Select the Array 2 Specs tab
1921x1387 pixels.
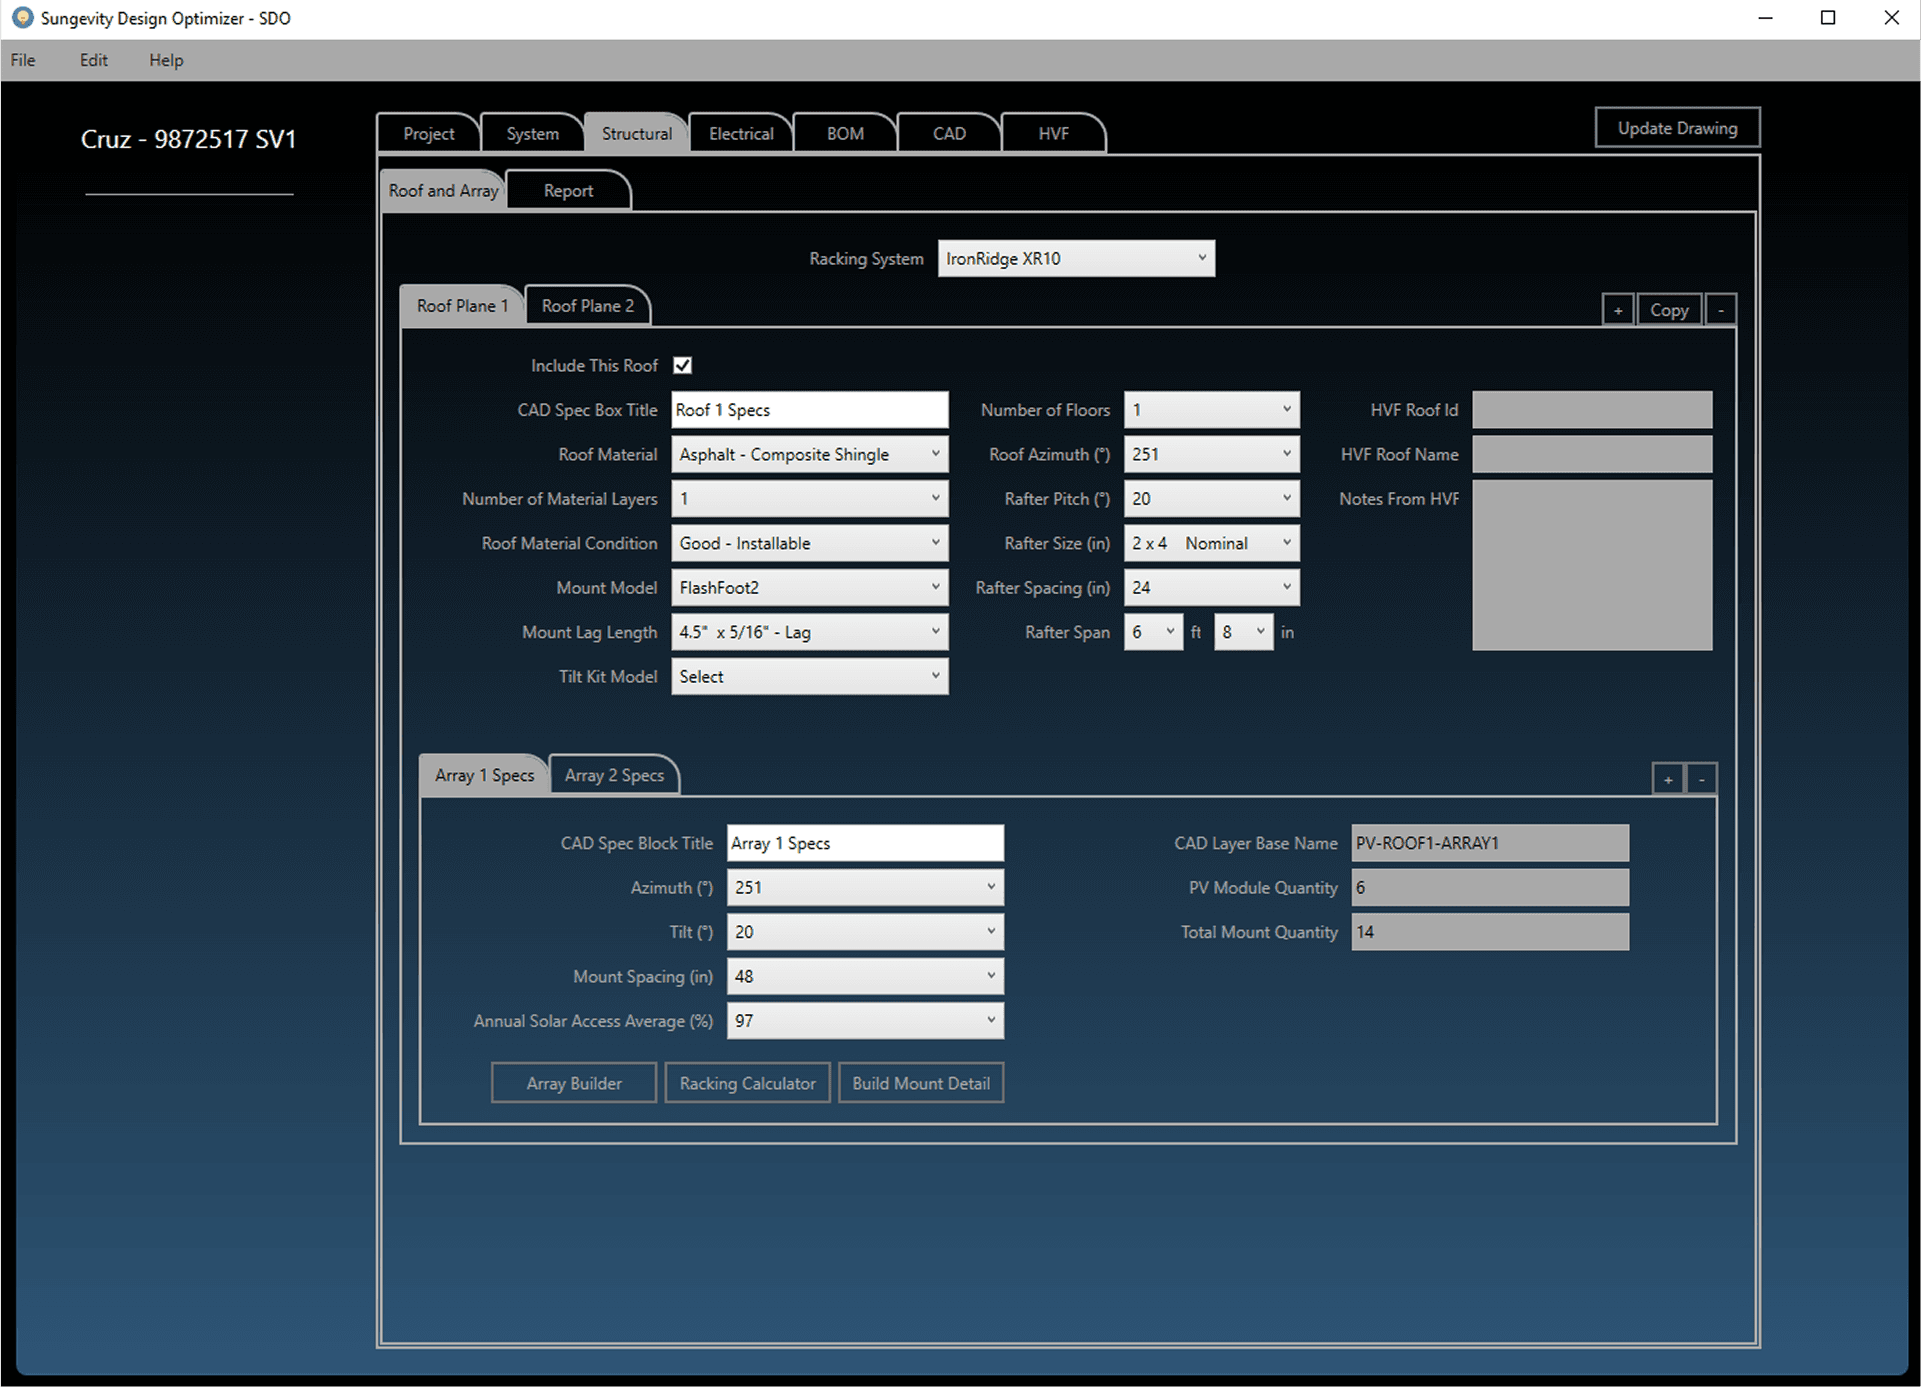coord(613,776)
